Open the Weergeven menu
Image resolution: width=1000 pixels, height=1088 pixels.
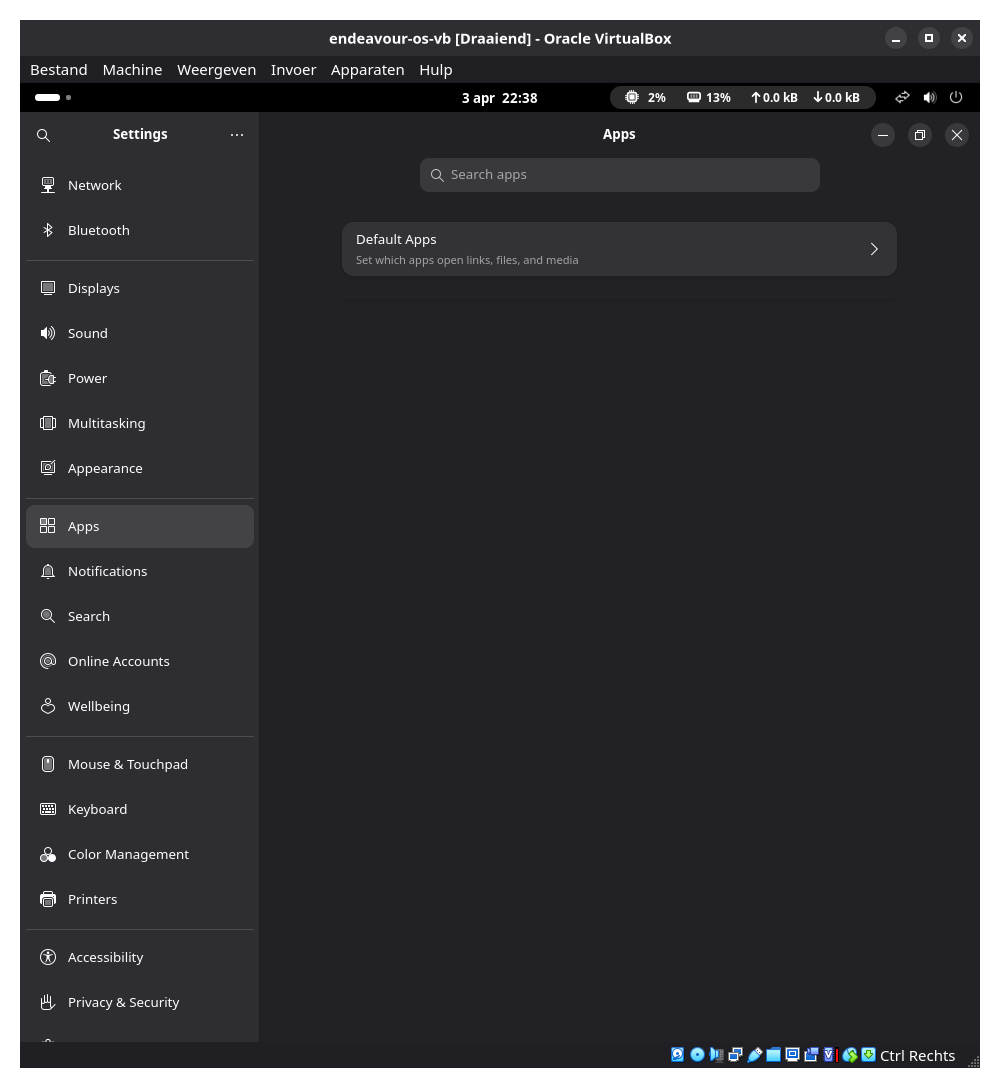point(216,69)
